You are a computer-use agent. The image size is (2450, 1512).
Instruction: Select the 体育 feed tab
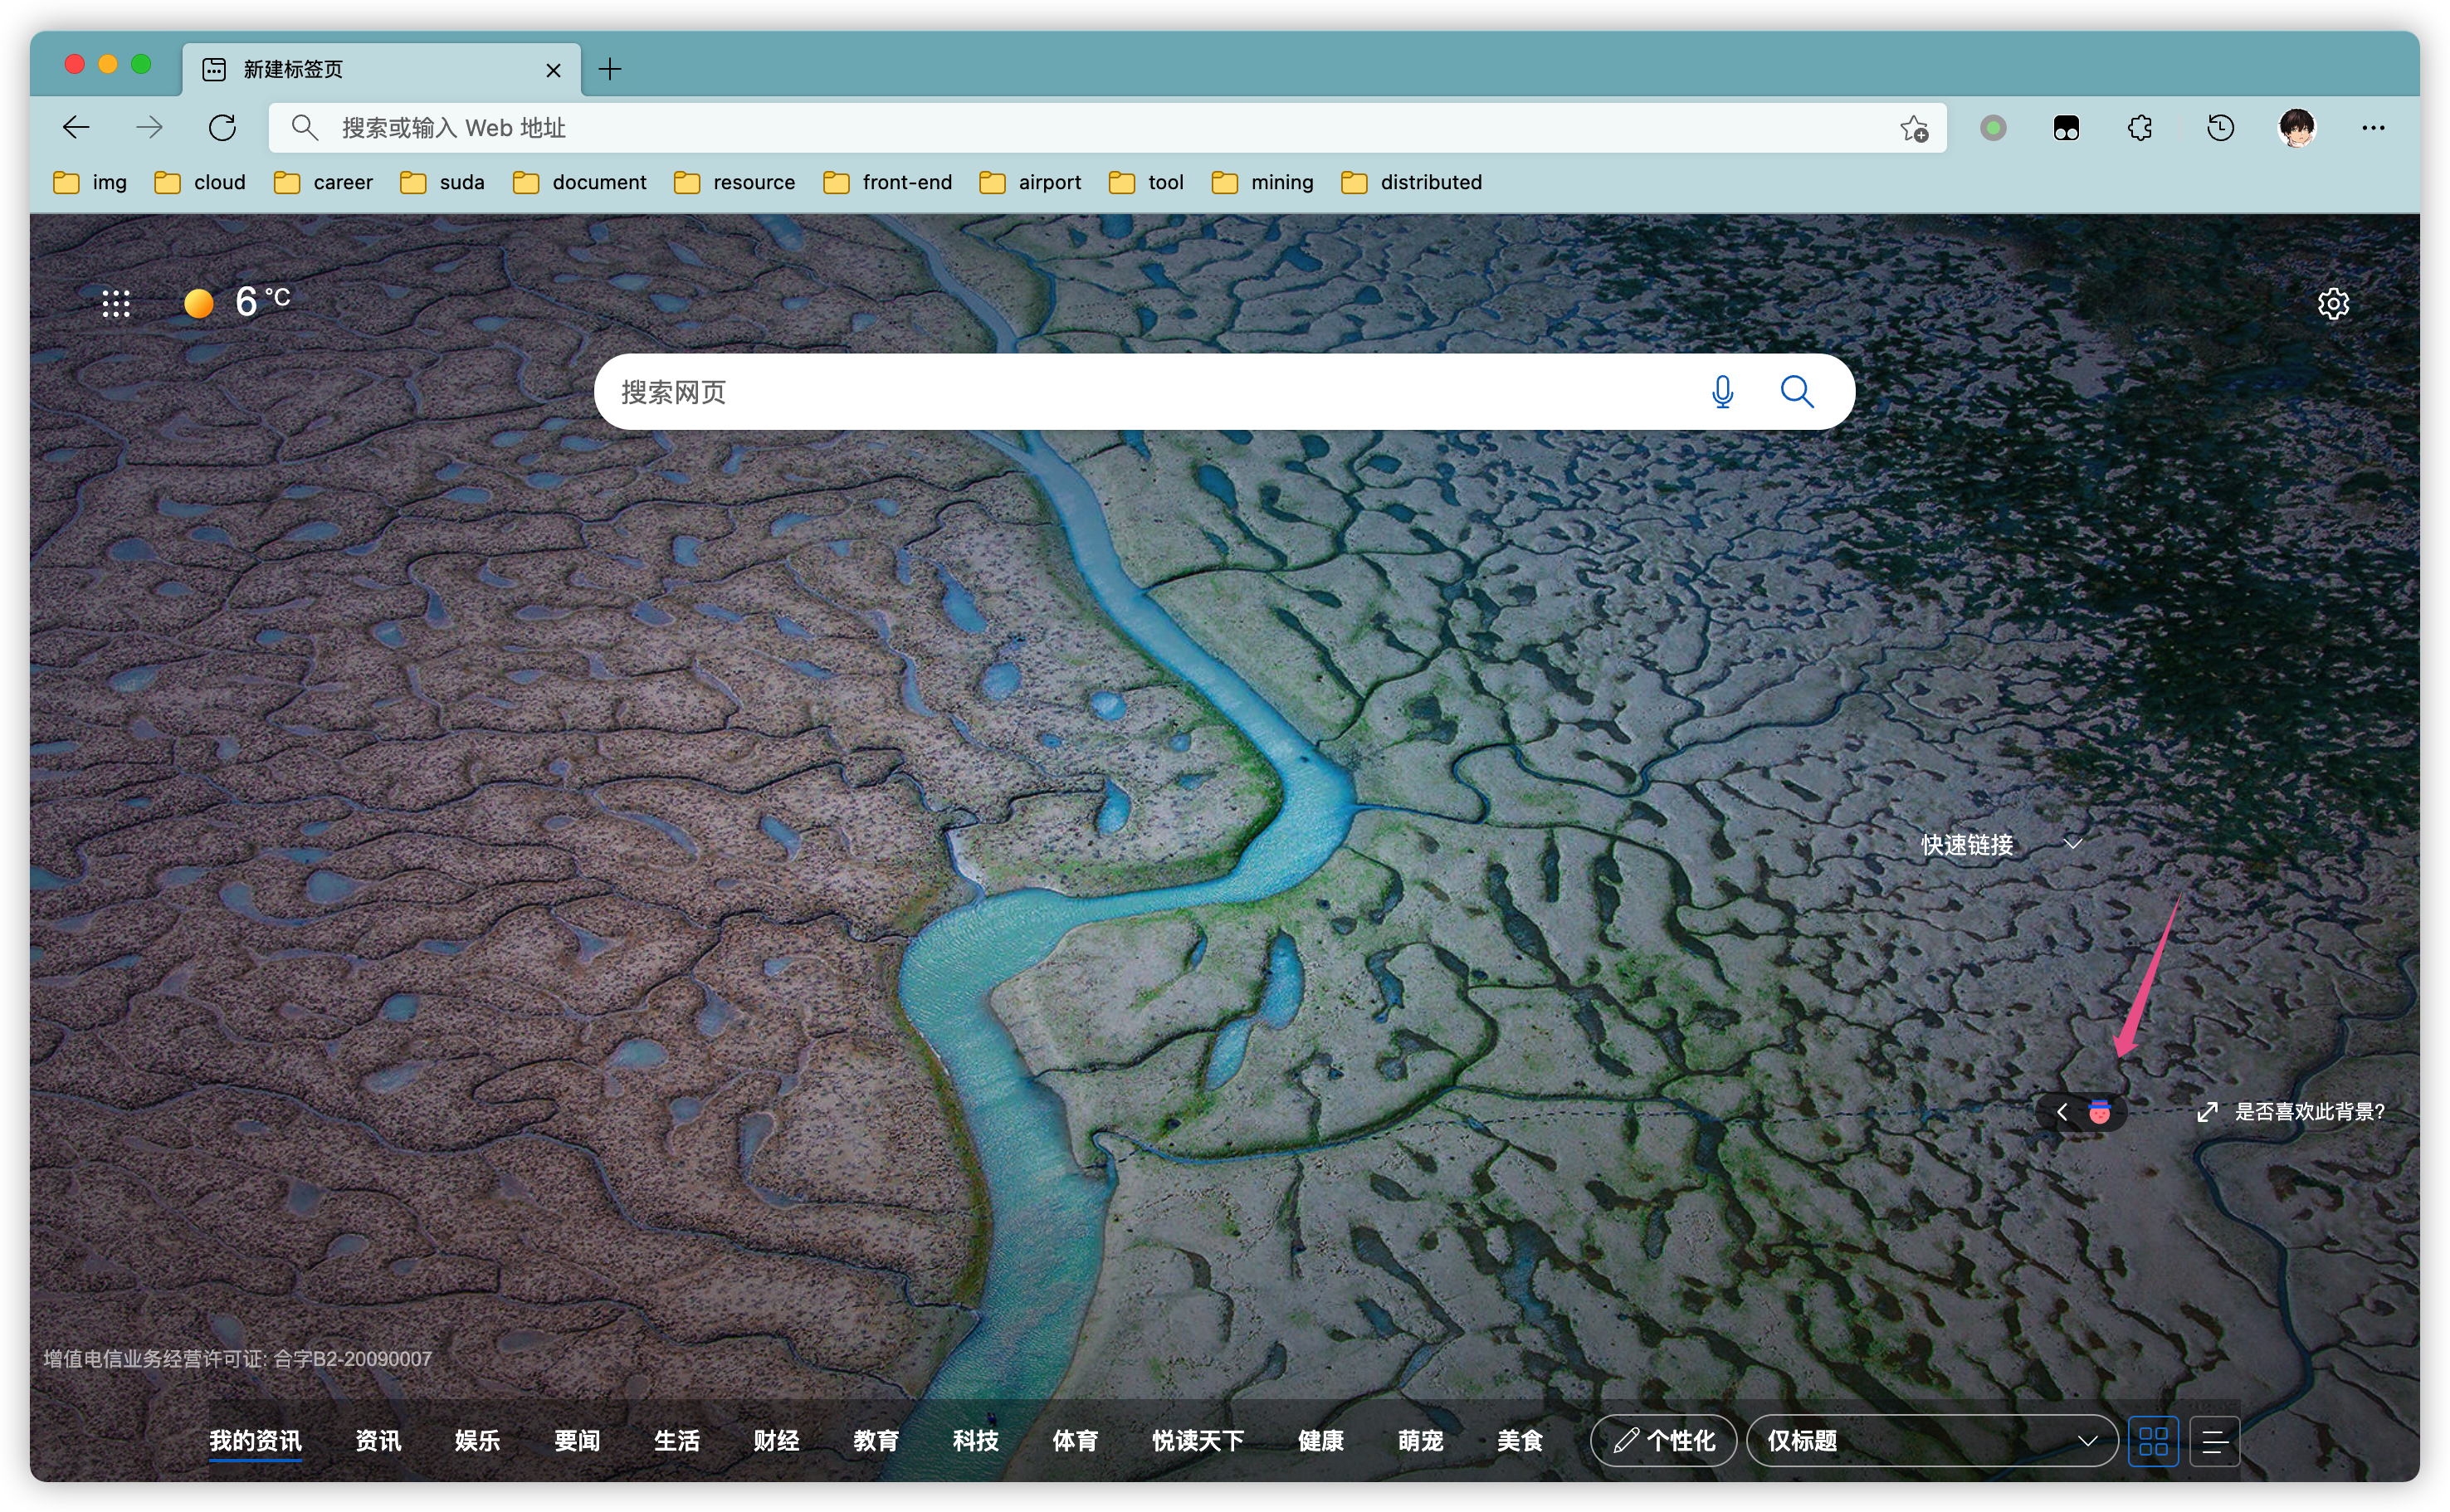click(x=1075, y=1441)
